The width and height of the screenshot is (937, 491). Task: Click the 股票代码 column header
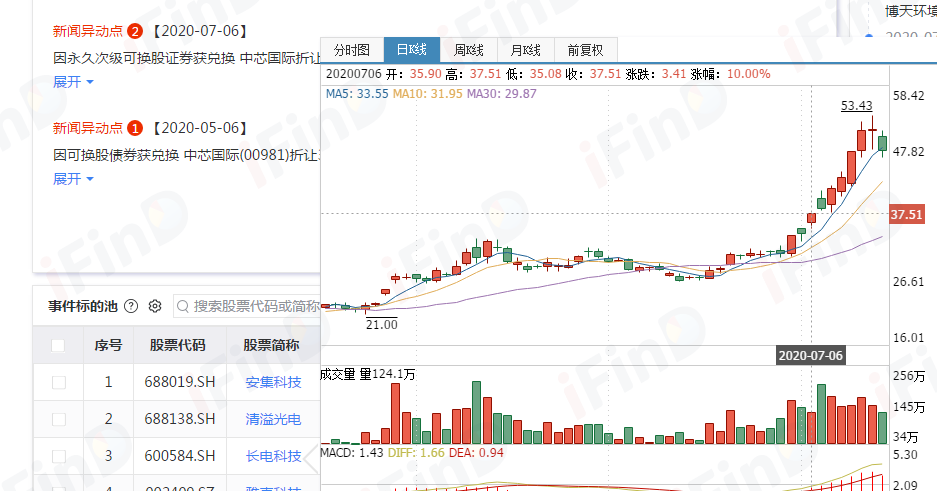(x=177, y=345)
